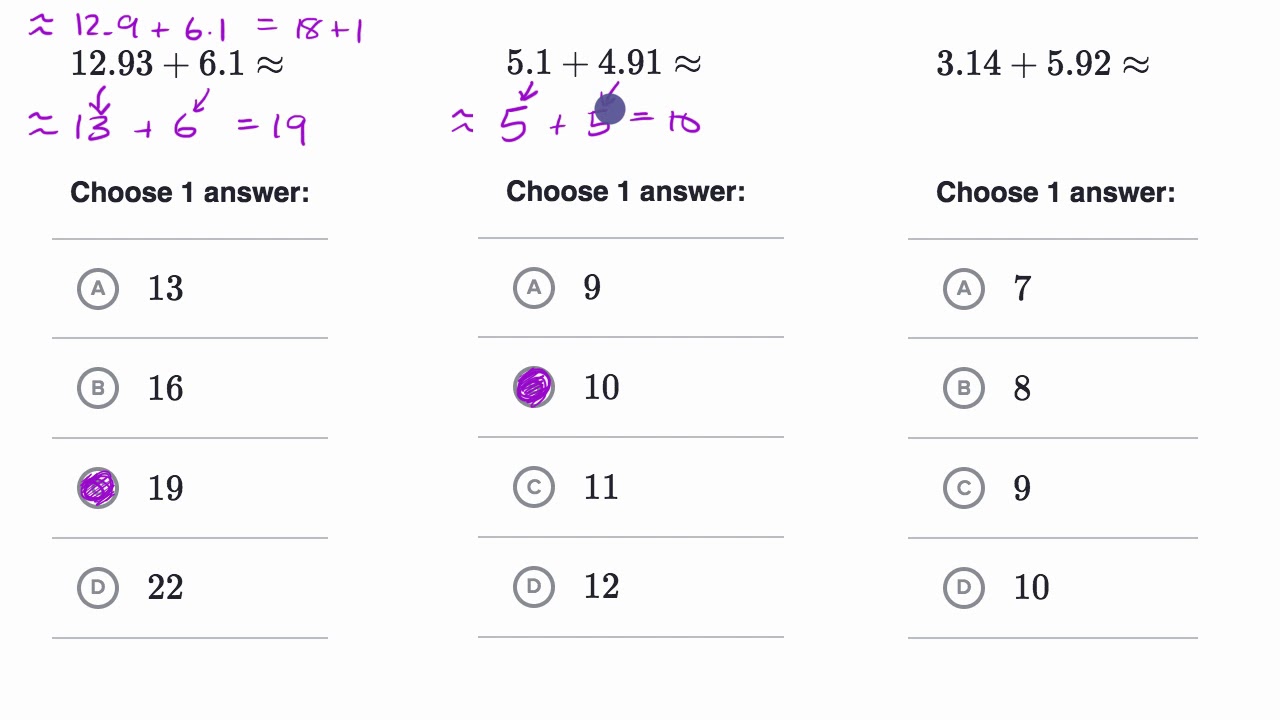Click the handwritten "12.9 + 6.1 = 18+1" note

(x=195, y=27)
